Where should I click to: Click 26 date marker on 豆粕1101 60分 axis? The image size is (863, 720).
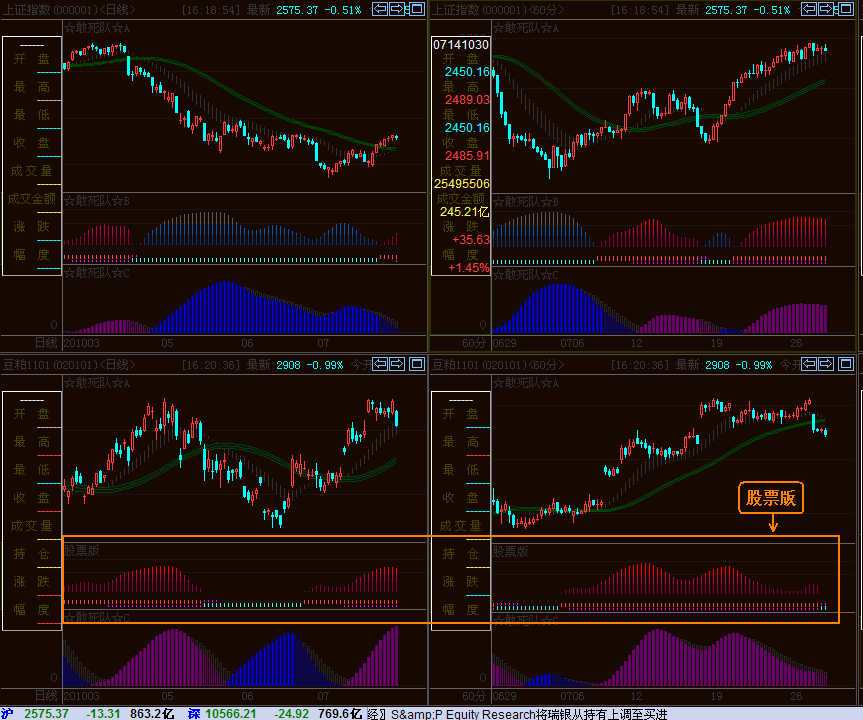(796, 696)
